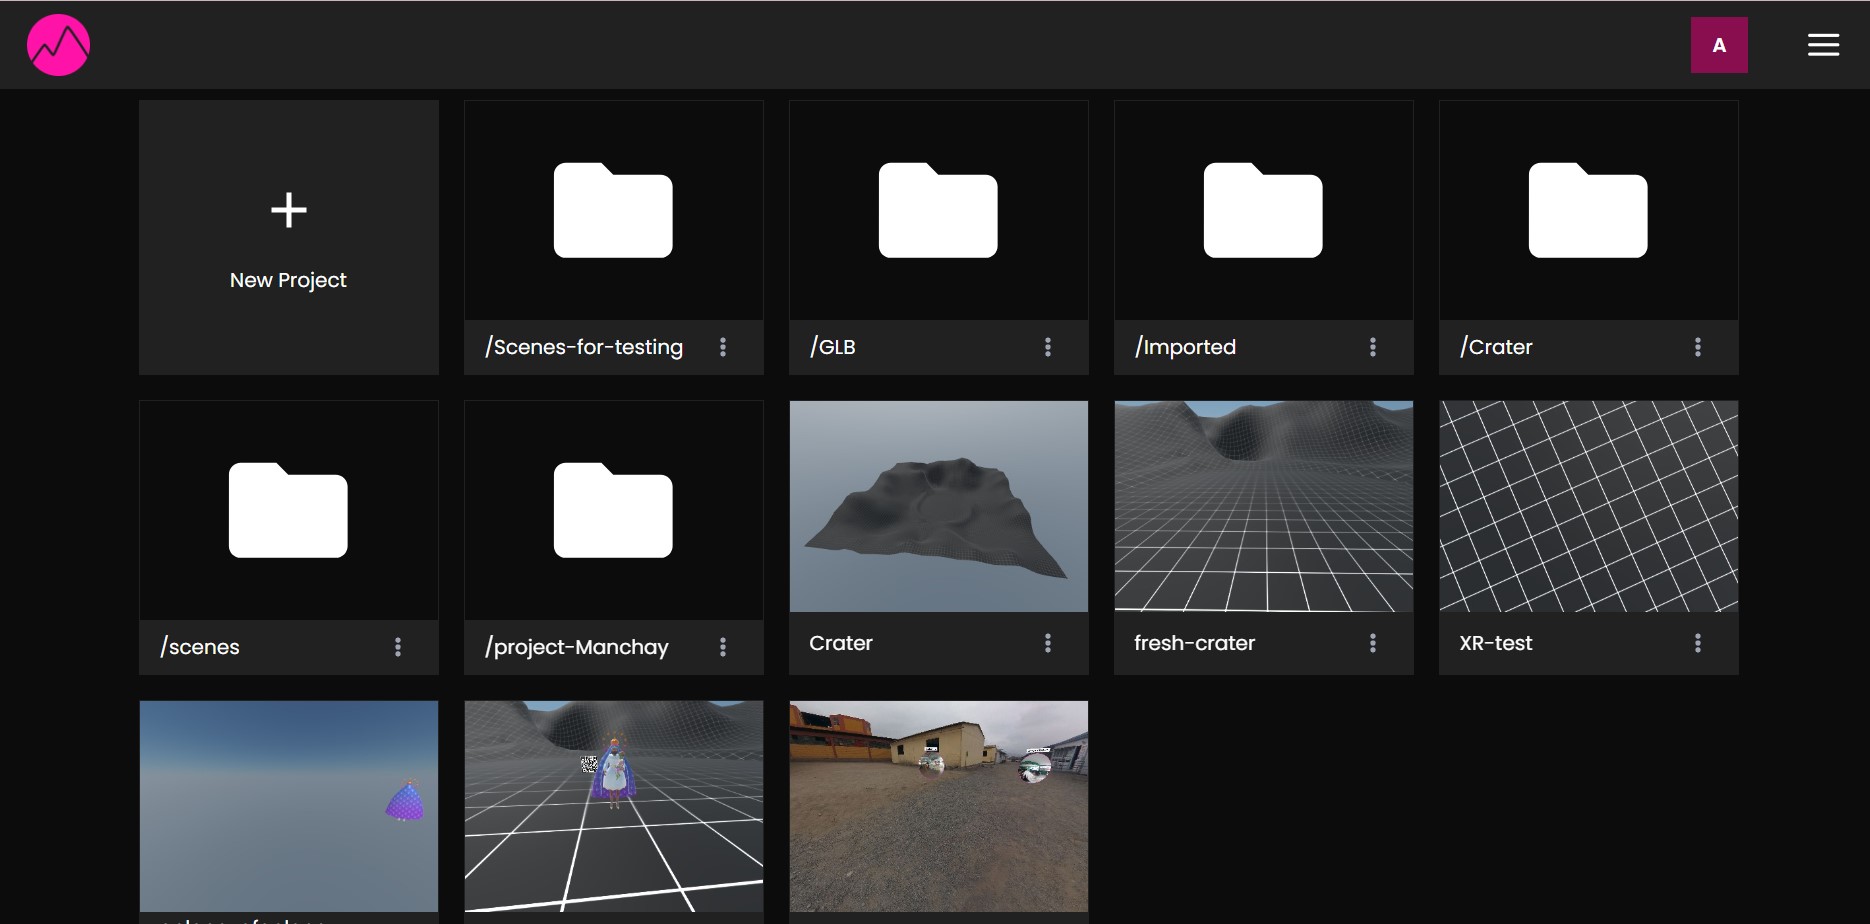The image size is (1870, 924).
Task: Open options menu for /Scenes-for-testing
Action: point(723,347)
